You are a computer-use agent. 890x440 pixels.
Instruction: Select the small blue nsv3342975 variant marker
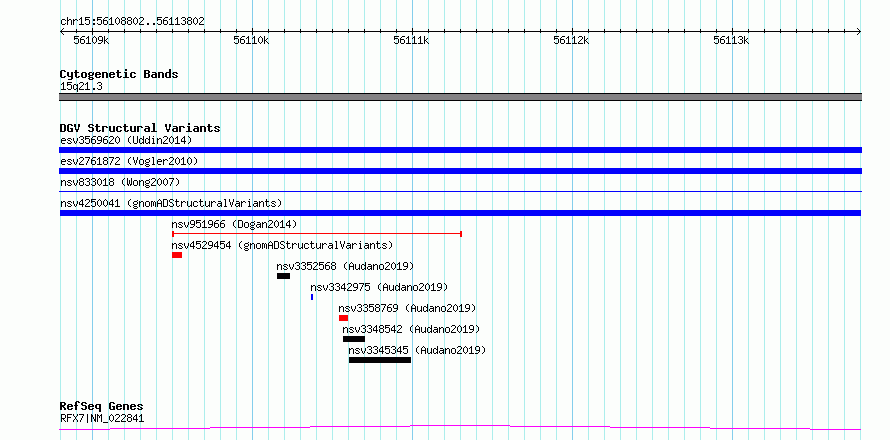pos(312,297)
